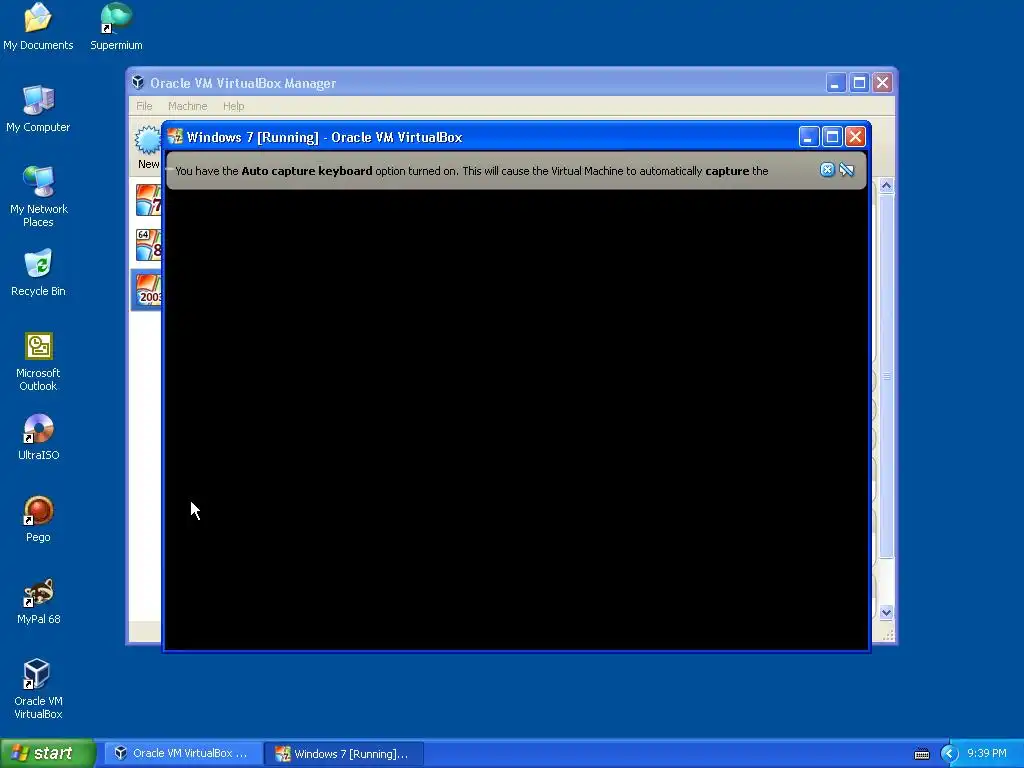Open My Computer desktop icon

(38, 108)
